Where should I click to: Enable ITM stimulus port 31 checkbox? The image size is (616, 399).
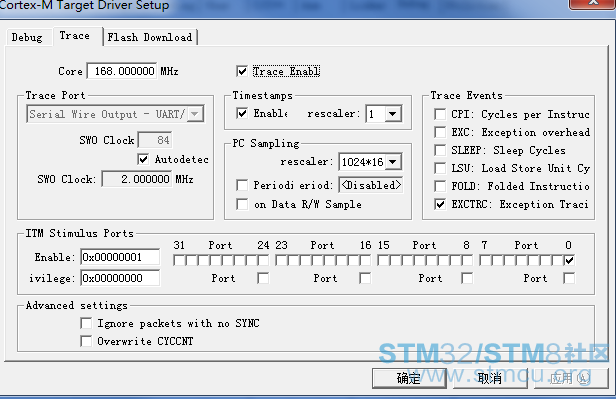[x=179, y=260]
